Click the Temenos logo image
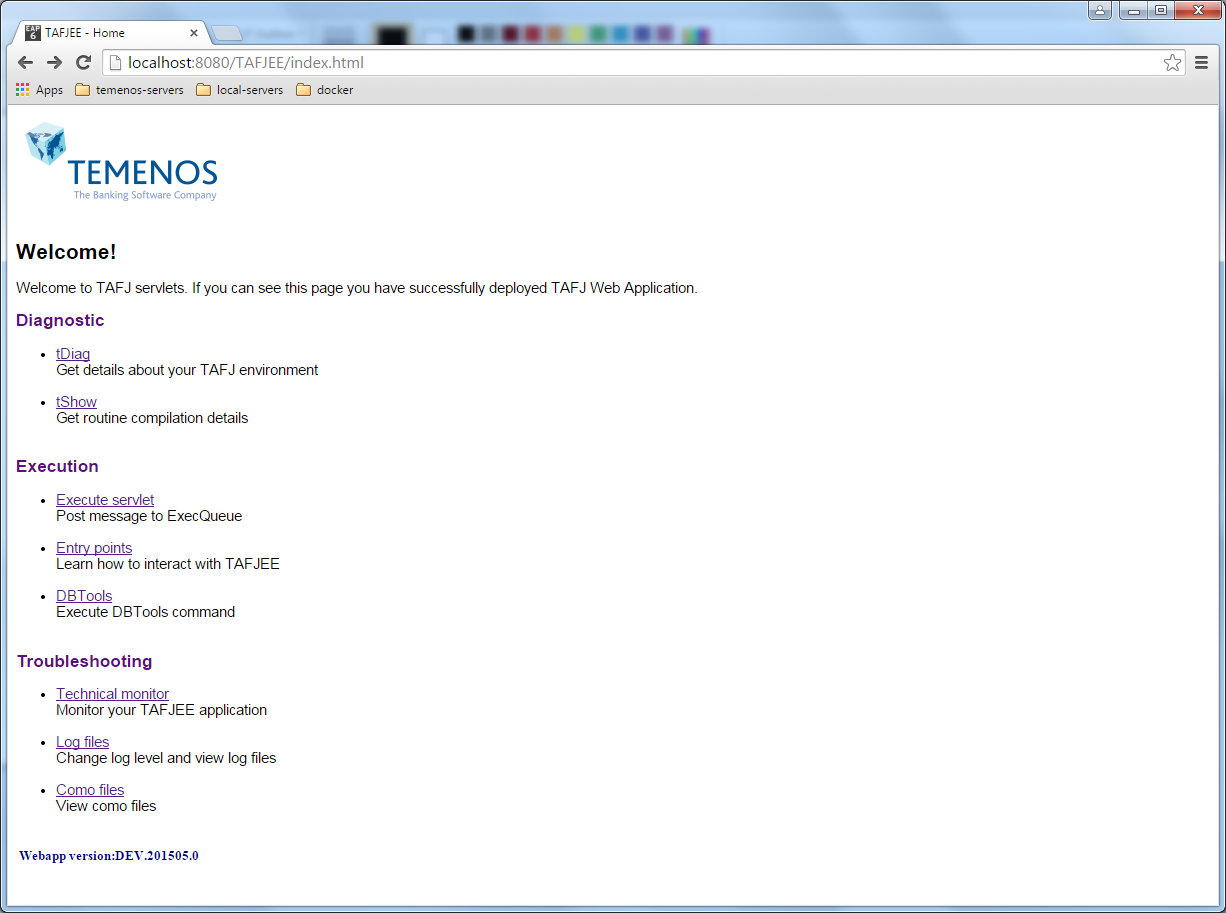The image size is (1226, 913). coord(121,162)
